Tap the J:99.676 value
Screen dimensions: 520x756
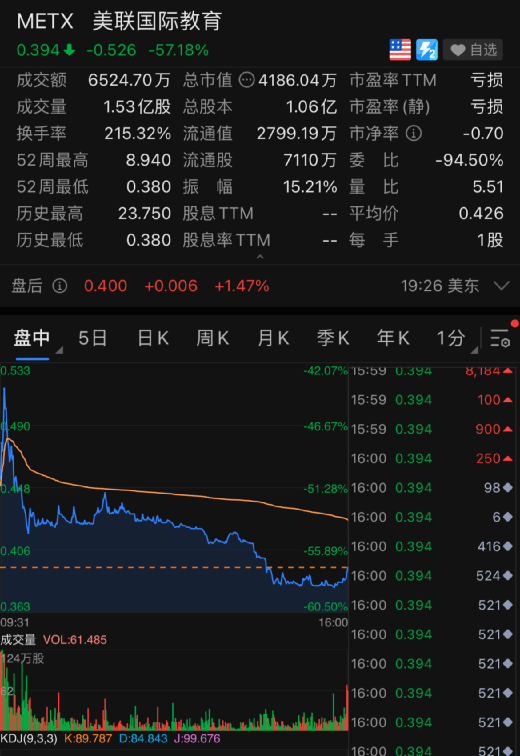(x=197, y=738)
